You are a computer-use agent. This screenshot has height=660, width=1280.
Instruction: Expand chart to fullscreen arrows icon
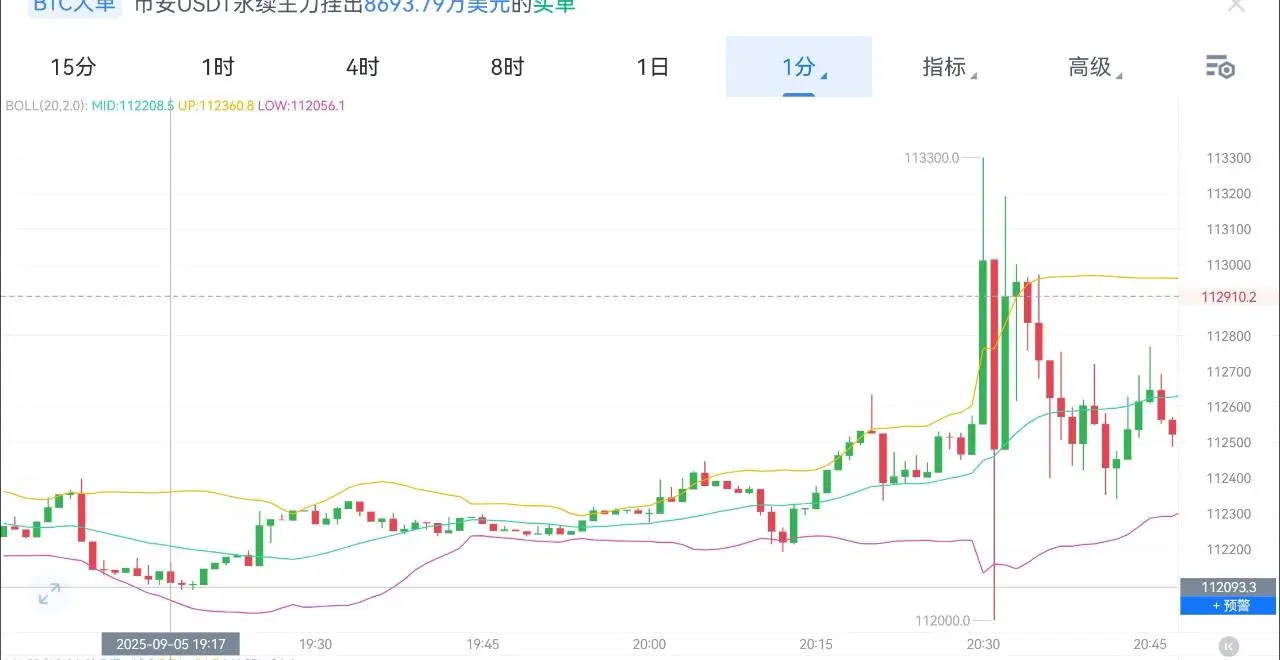pos(49,594)
